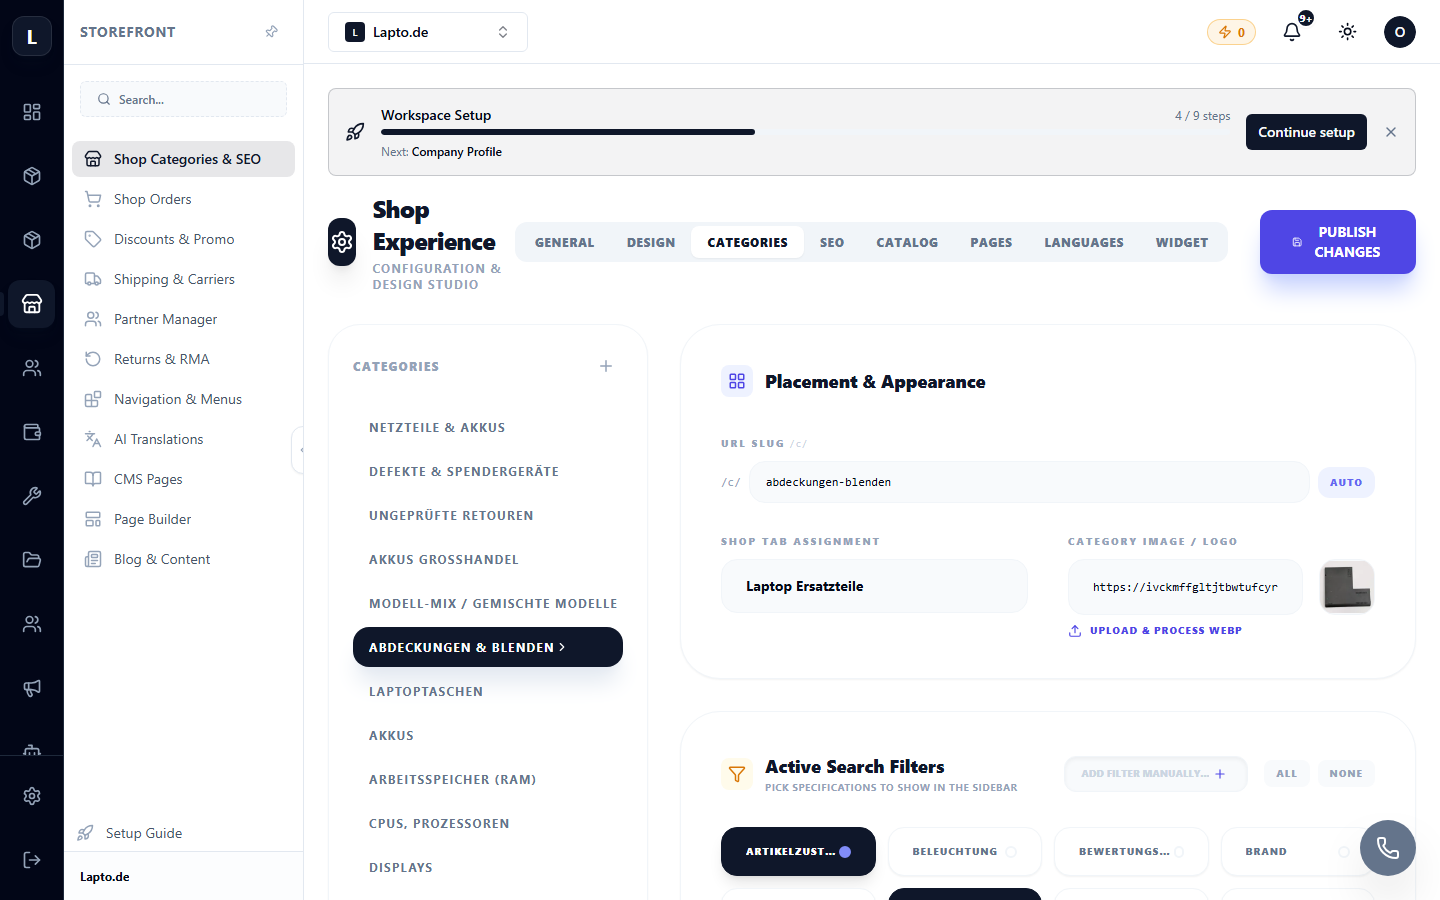Click the rocket icon in Workspace Setup
This screenshot has width=1440, height=900.
355,132
